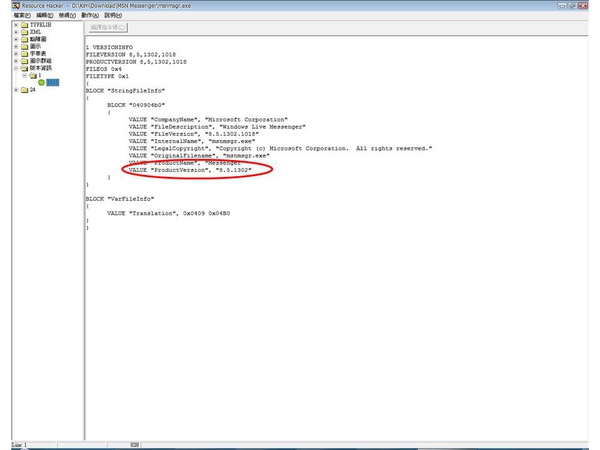The image size is (600, 450).
Task: Click the FILEVERSION 8,5,1302,1018 line
Action: pyautogui.click(x=131, y=55)
